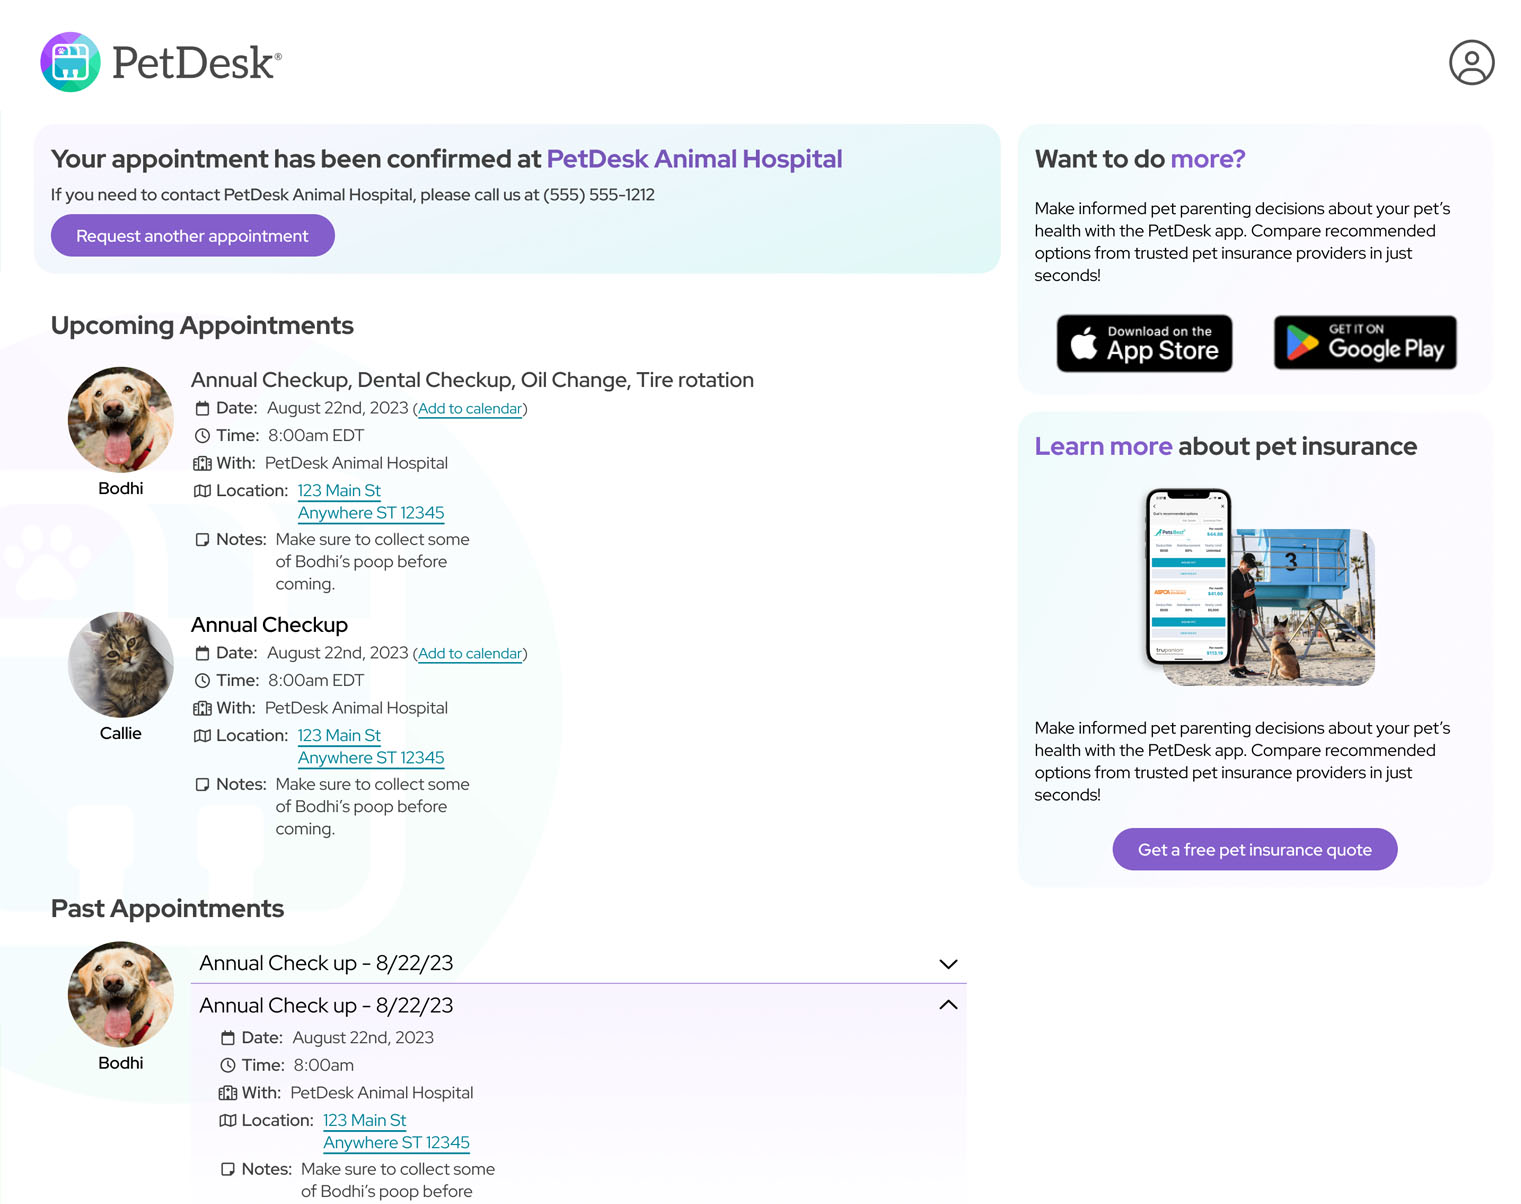Open 123 Main St link in Bodhi's upcoming appointment
This screenshot has height=1204, width=1521.
tap(339, 491)
